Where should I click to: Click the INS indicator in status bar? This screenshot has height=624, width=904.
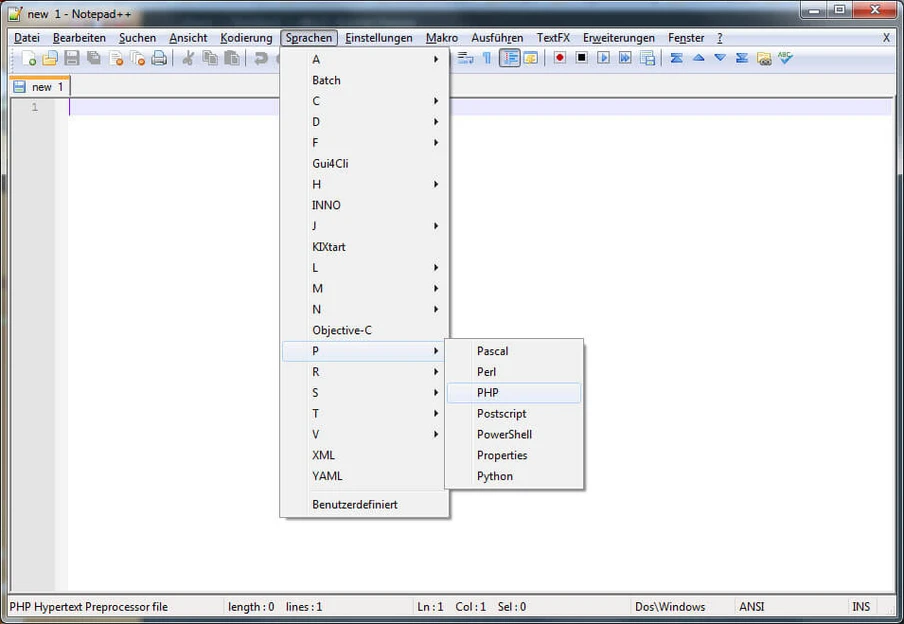861,607
